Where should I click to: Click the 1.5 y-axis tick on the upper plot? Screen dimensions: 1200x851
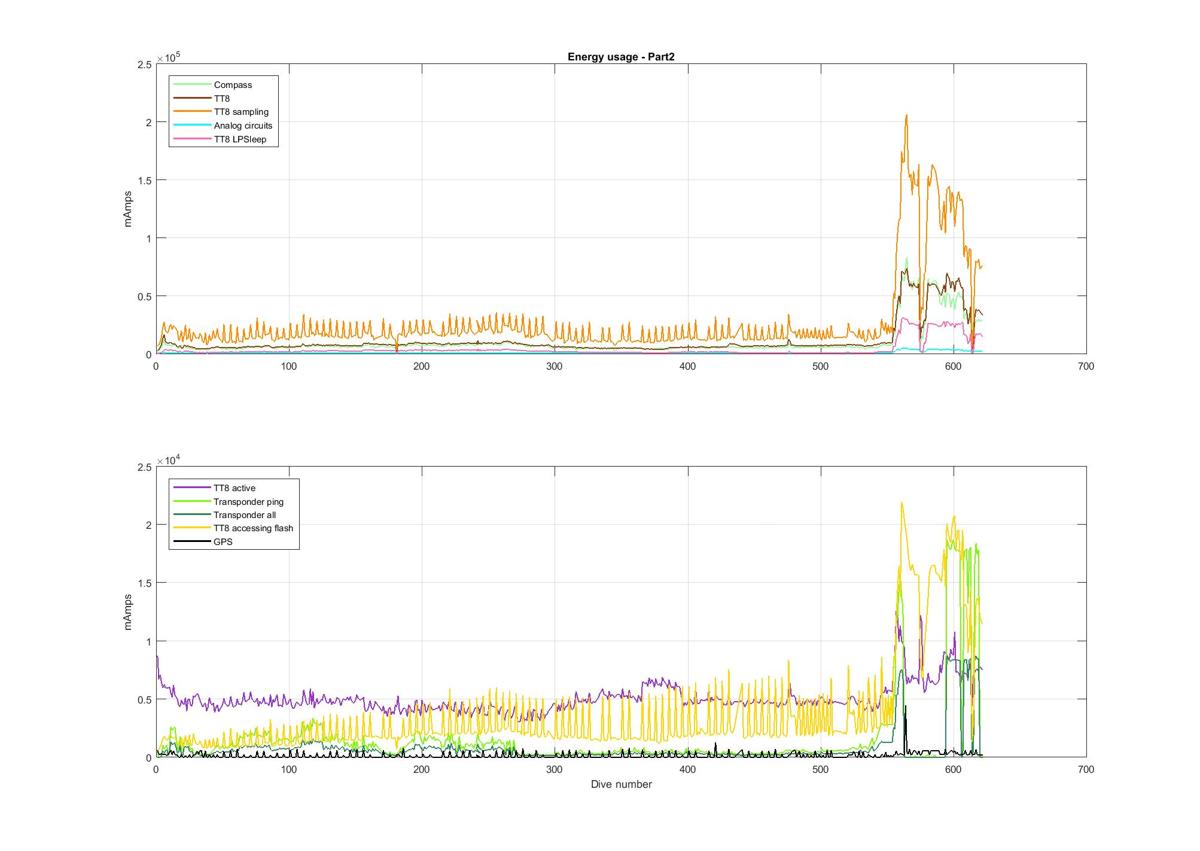(x=144, y=180)
